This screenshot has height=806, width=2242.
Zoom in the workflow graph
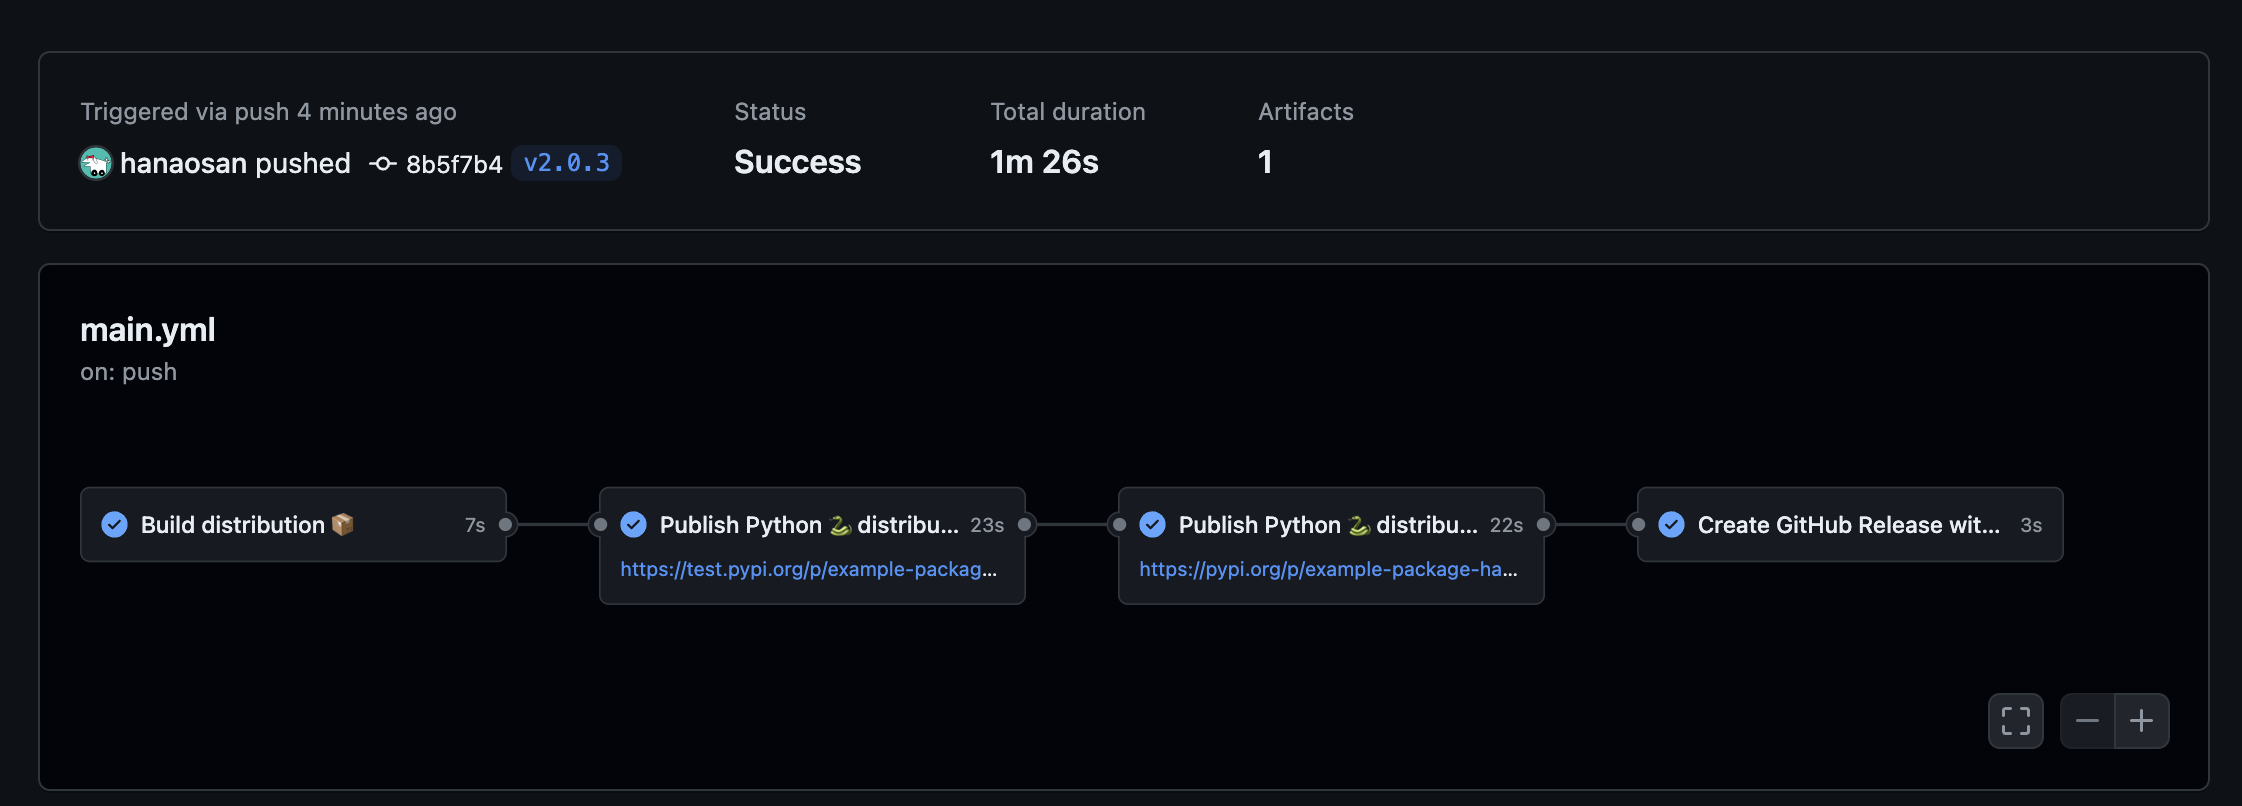click(x=2141, y=721)
